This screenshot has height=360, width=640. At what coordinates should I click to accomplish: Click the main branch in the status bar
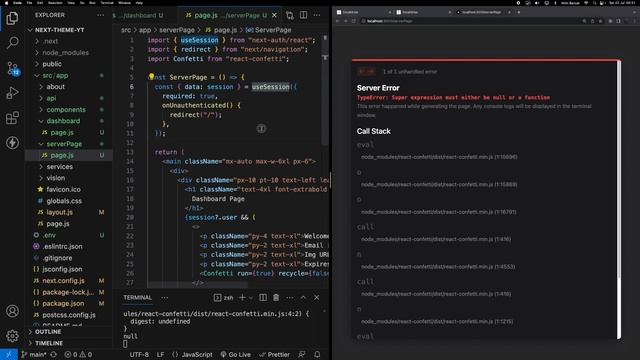(x=33, y=354)
